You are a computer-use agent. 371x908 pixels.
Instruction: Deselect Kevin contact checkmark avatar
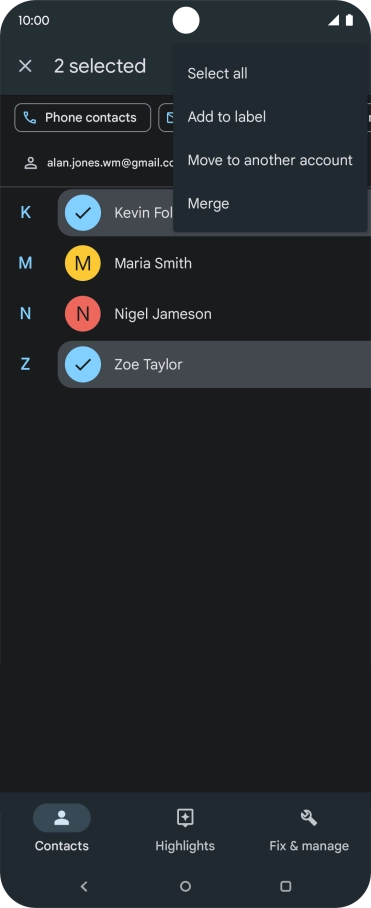coord(83,213)
